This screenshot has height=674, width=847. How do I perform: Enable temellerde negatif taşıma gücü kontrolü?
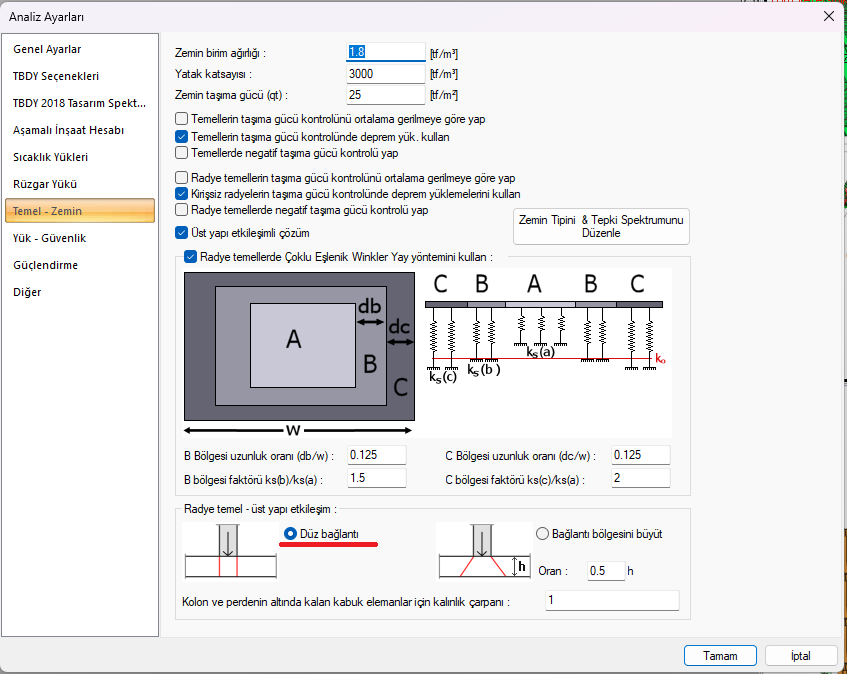pyautogui.click(x=182, y=153)
